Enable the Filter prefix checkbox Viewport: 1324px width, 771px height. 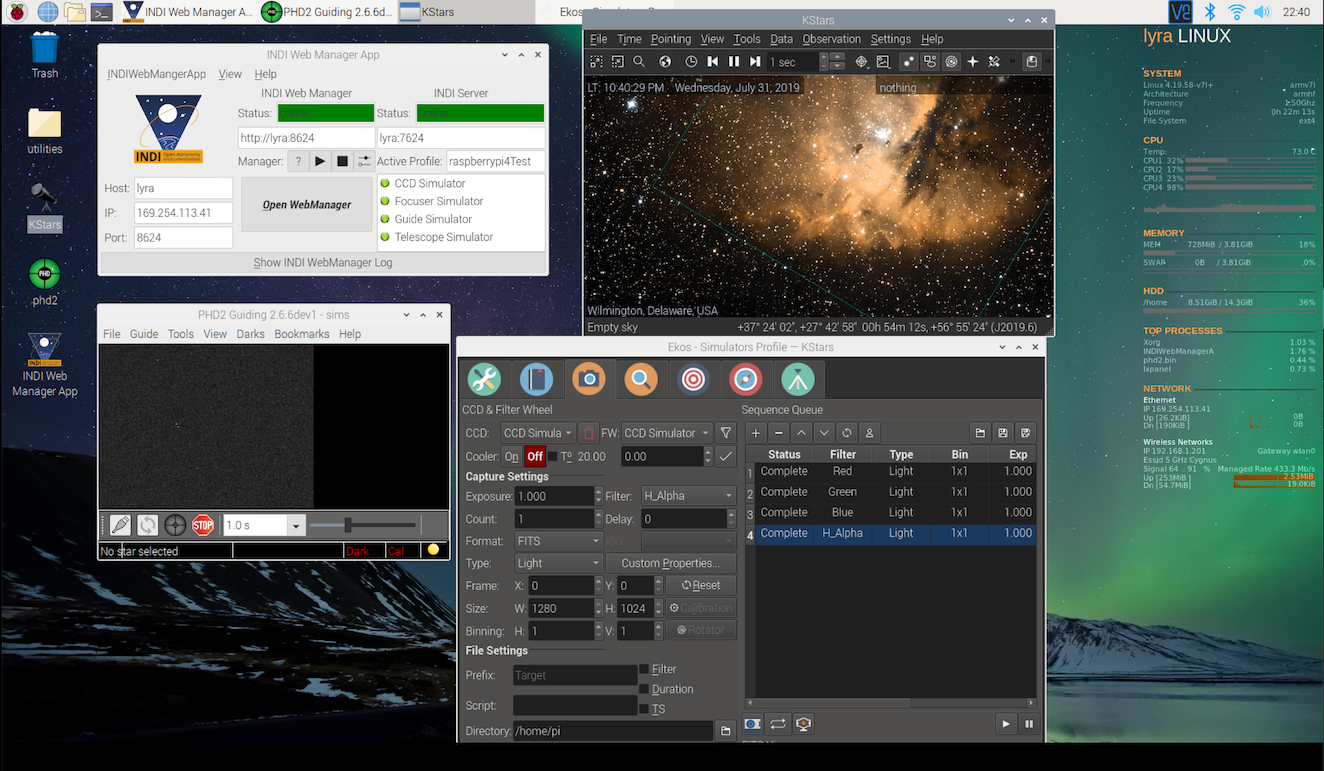pyautogui.click(x=644, y=669)
